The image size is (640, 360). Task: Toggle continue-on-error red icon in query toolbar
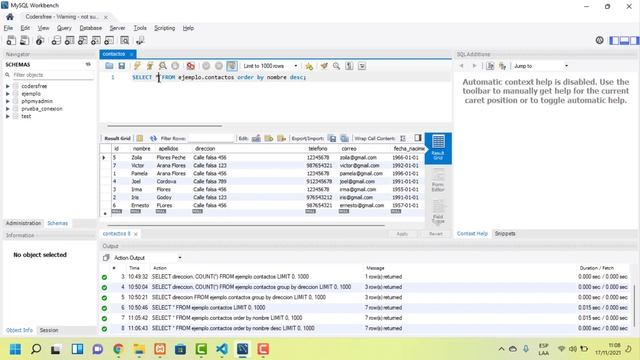pos(190,66)
